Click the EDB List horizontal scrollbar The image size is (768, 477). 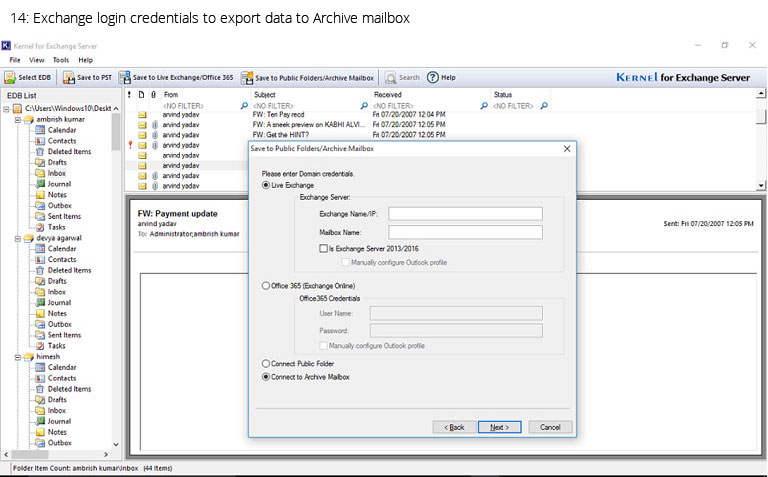[55, 454]
